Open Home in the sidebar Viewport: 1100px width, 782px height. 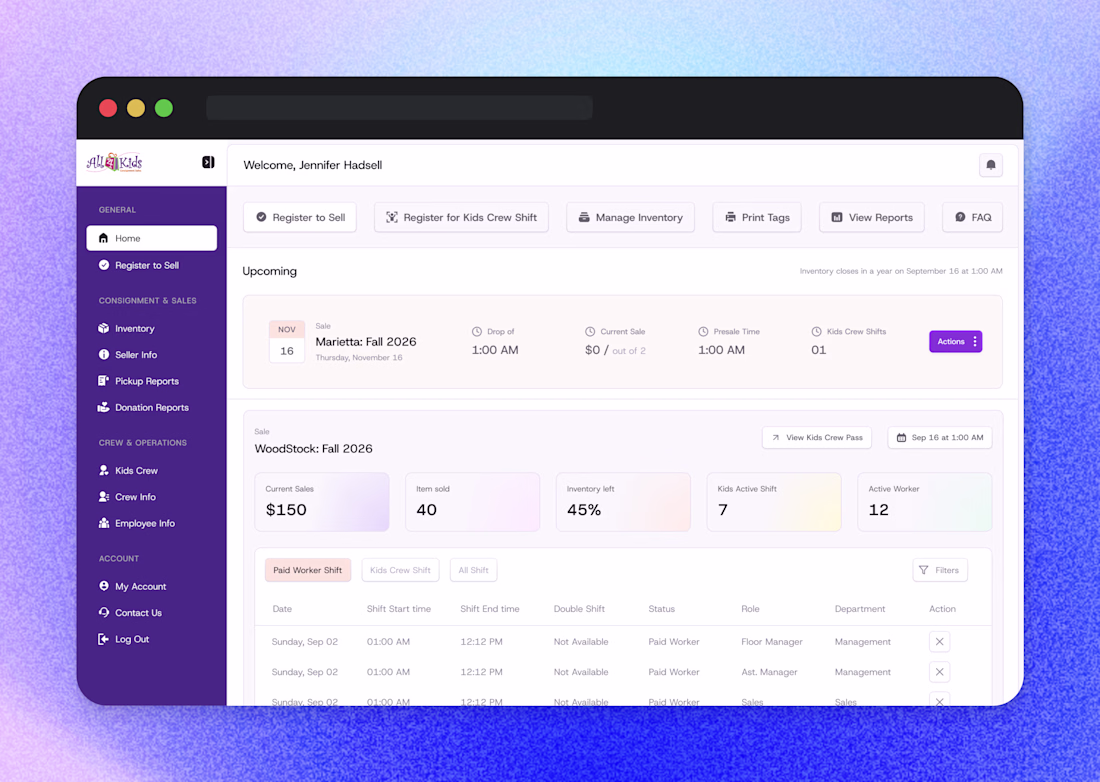pos(152,238)
